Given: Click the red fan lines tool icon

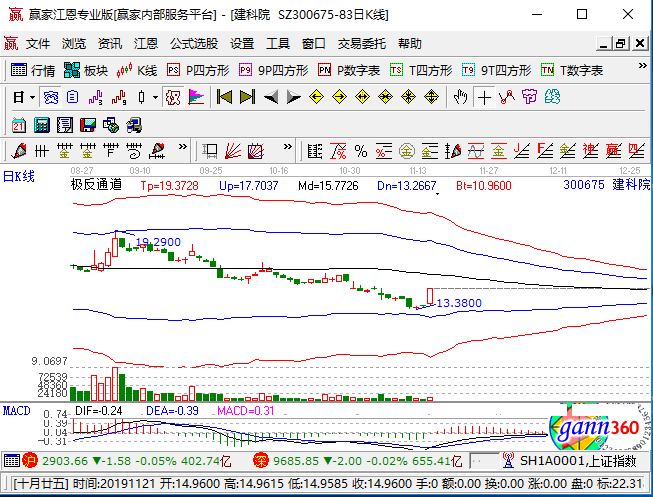Looking at the screenshot, I should click(233, 151).
